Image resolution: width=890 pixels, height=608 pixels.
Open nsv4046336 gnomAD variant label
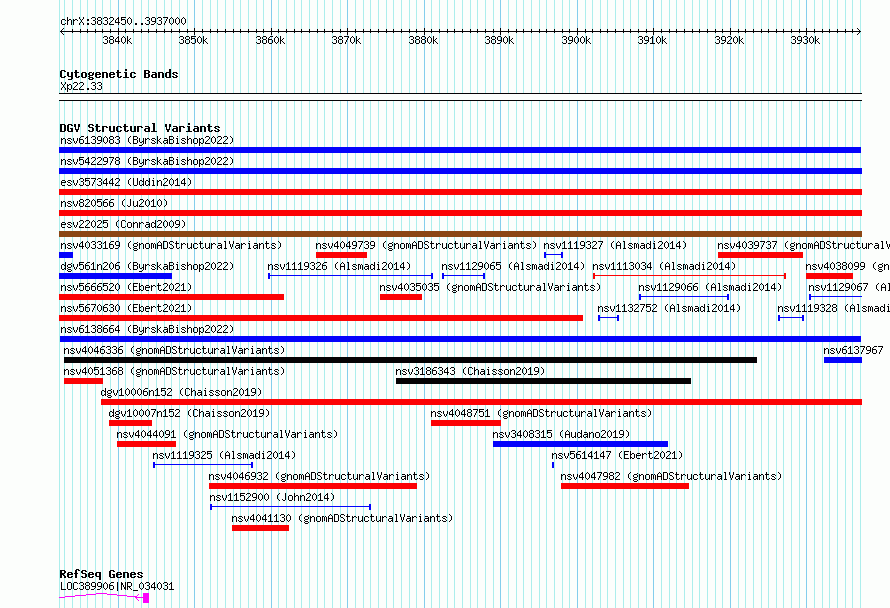pyautogui.click(x=174, y=350)
